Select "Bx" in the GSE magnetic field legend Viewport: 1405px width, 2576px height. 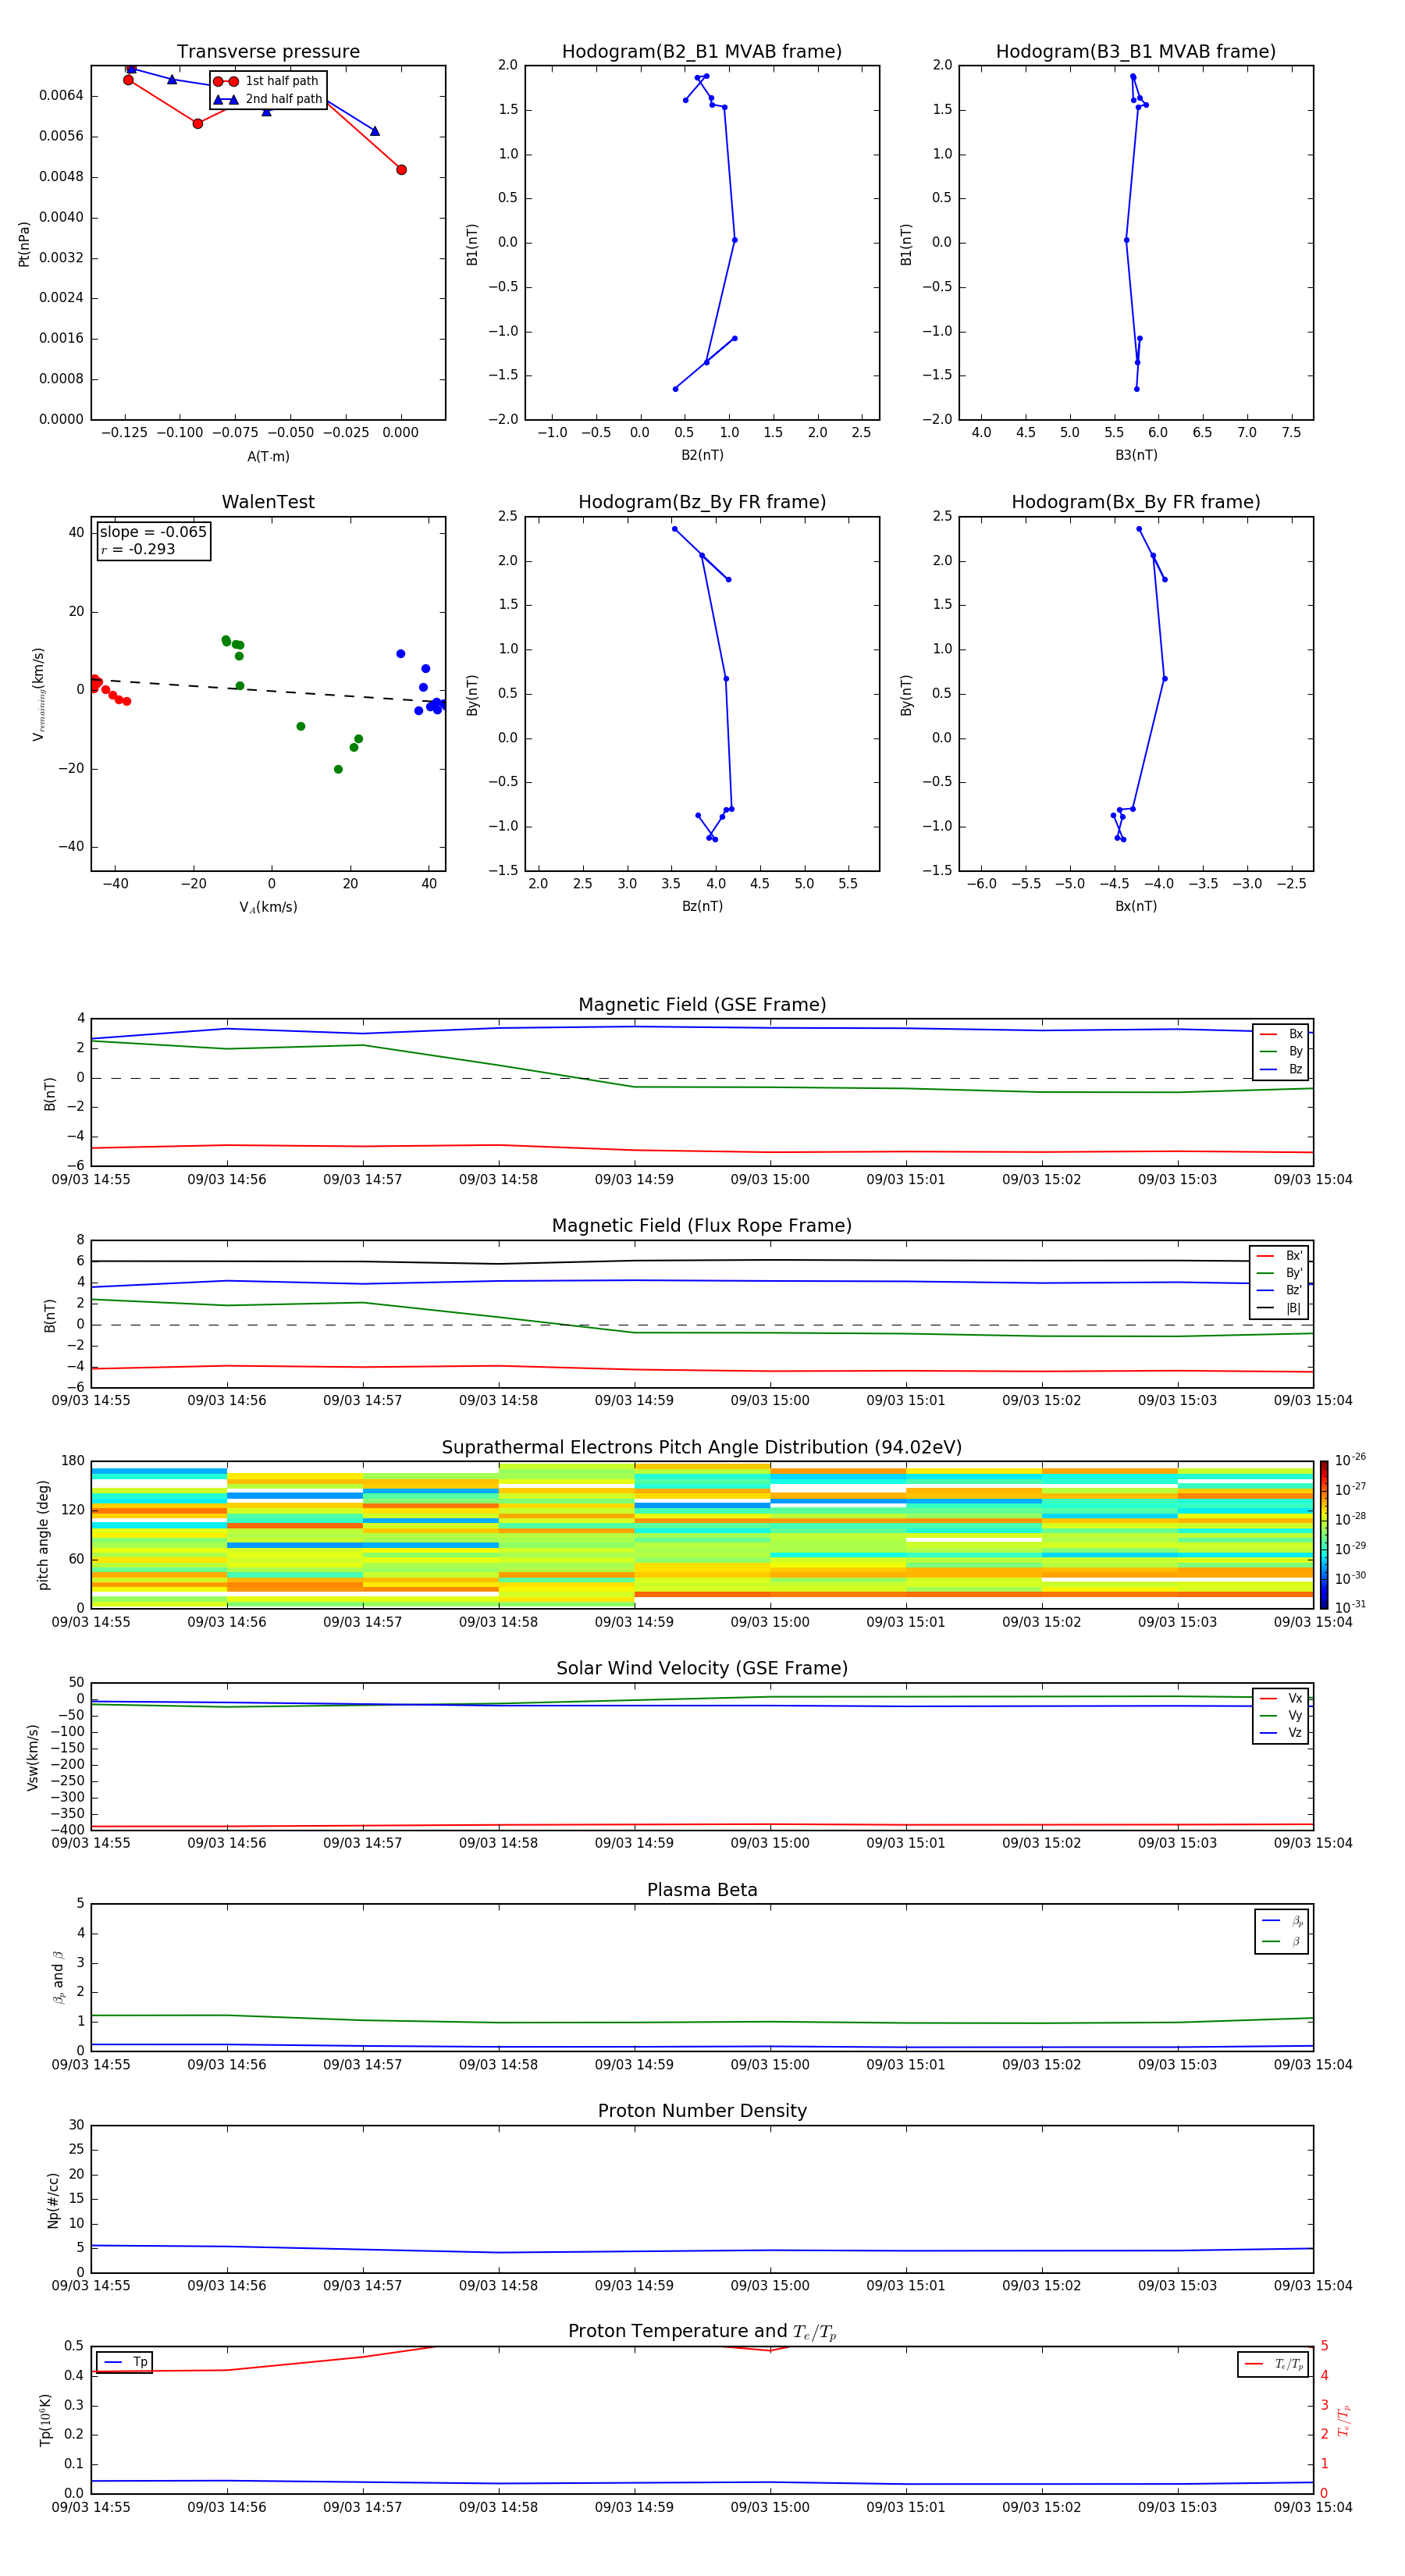click(1281, 1034)
